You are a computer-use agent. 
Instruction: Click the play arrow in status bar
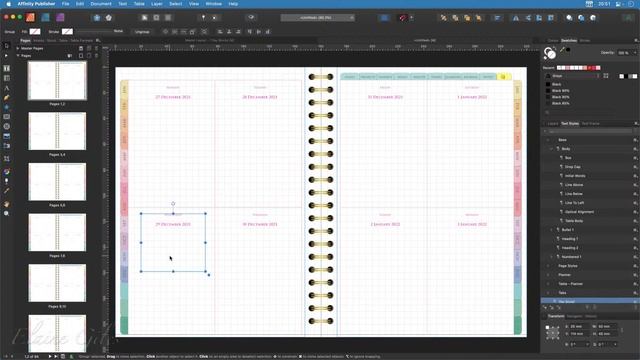[x=50, y=356]
